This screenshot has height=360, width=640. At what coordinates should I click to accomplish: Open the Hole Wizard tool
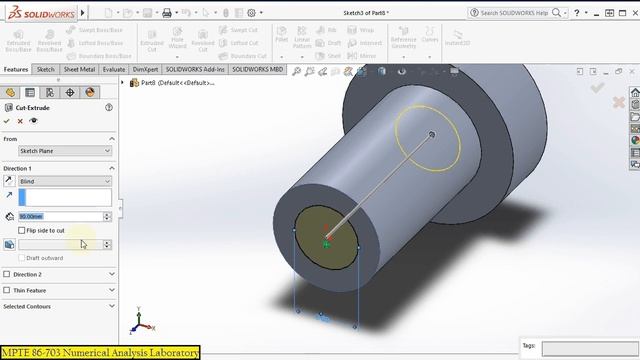[177, 38]
